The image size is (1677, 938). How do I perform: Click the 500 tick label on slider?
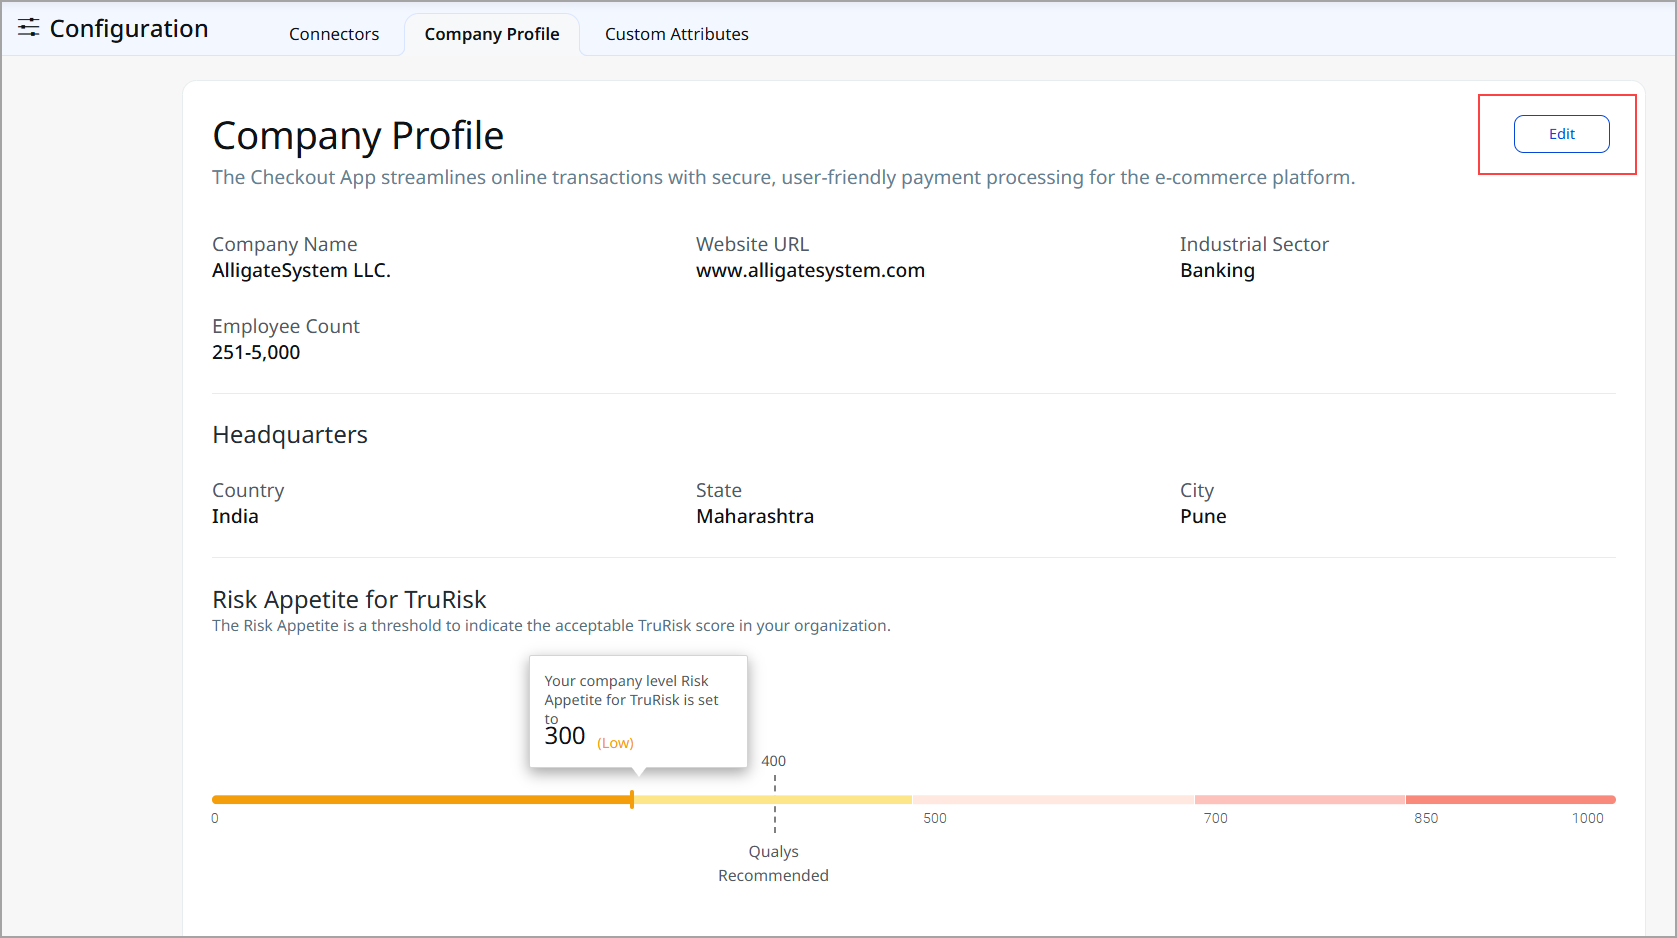point(934,818)
